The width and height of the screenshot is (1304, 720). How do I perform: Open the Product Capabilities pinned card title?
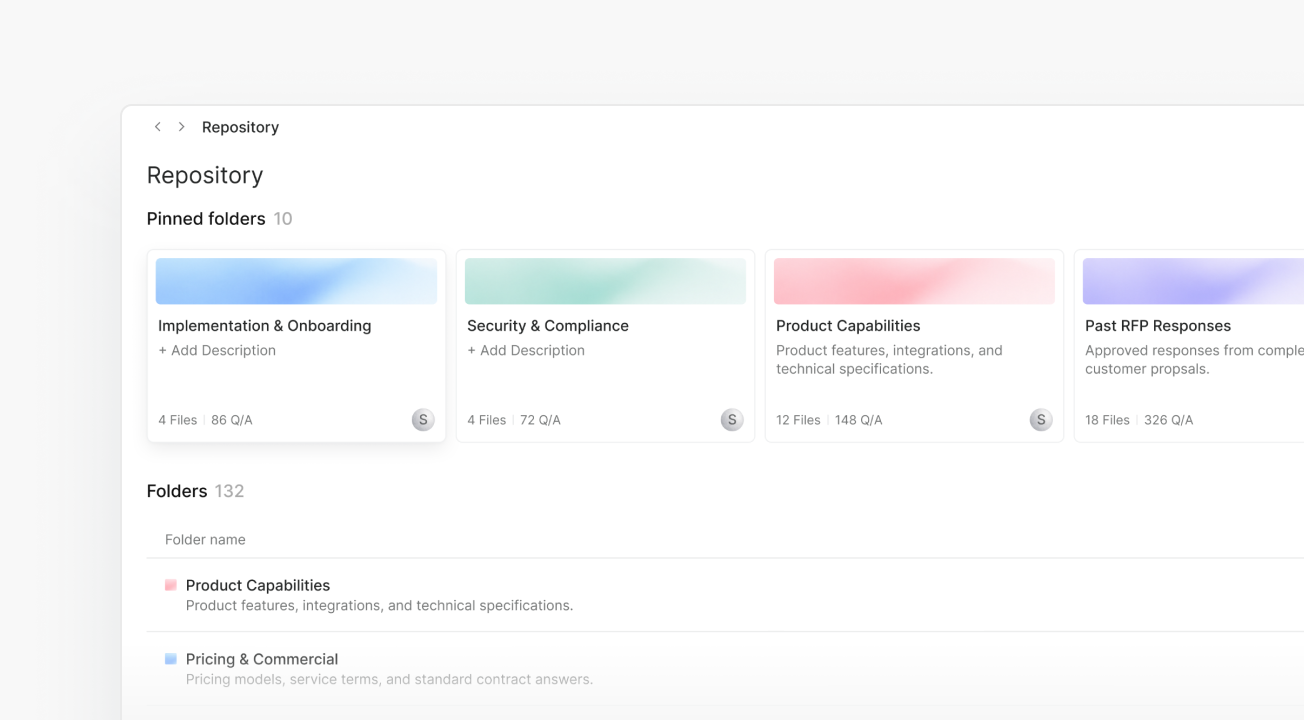point(848,326)
